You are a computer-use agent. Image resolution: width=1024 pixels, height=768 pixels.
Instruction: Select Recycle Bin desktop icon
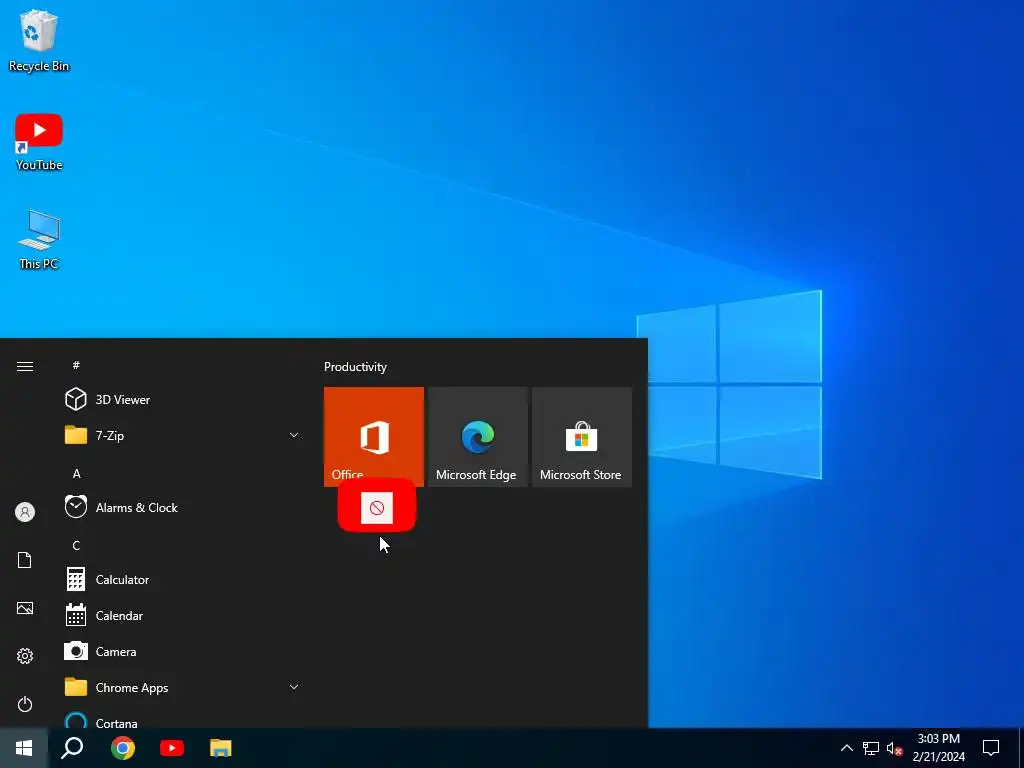click(x=39, y=40)
